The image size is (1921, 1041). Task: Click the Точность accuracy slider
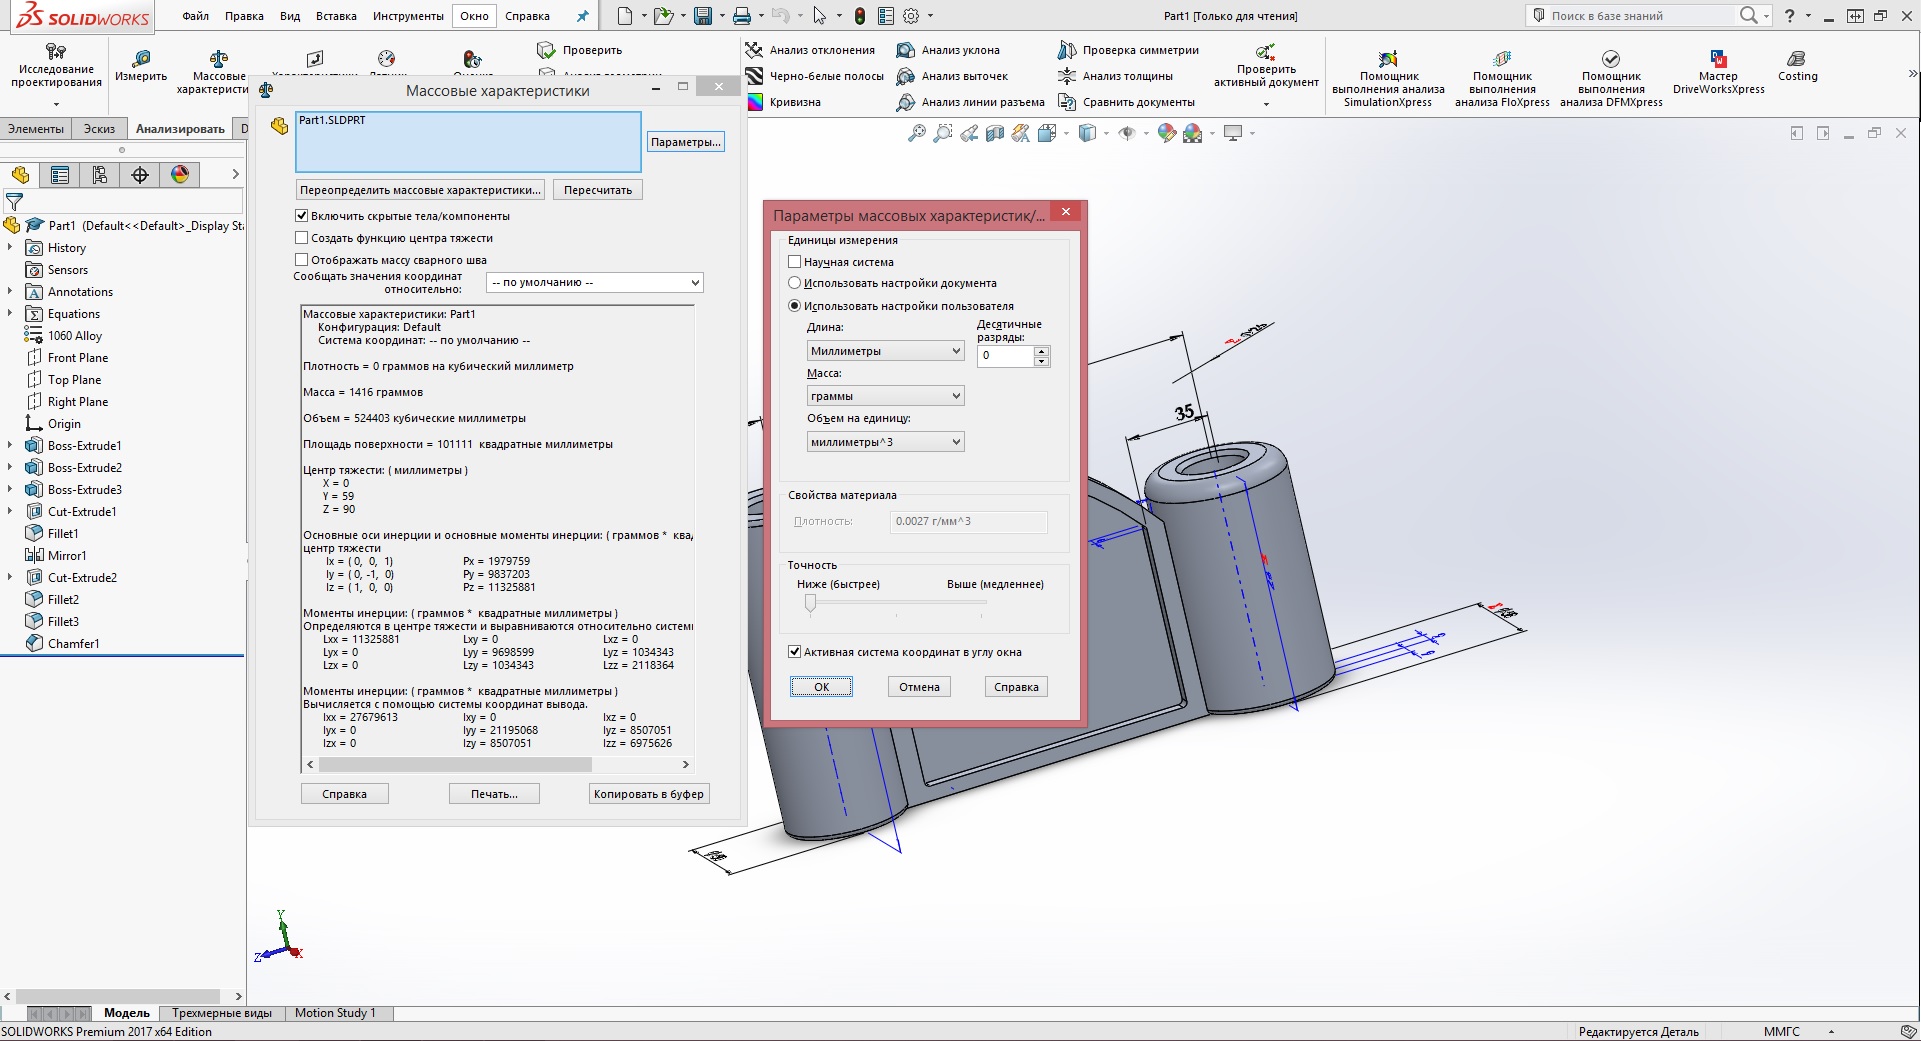[x=811, y=602]
